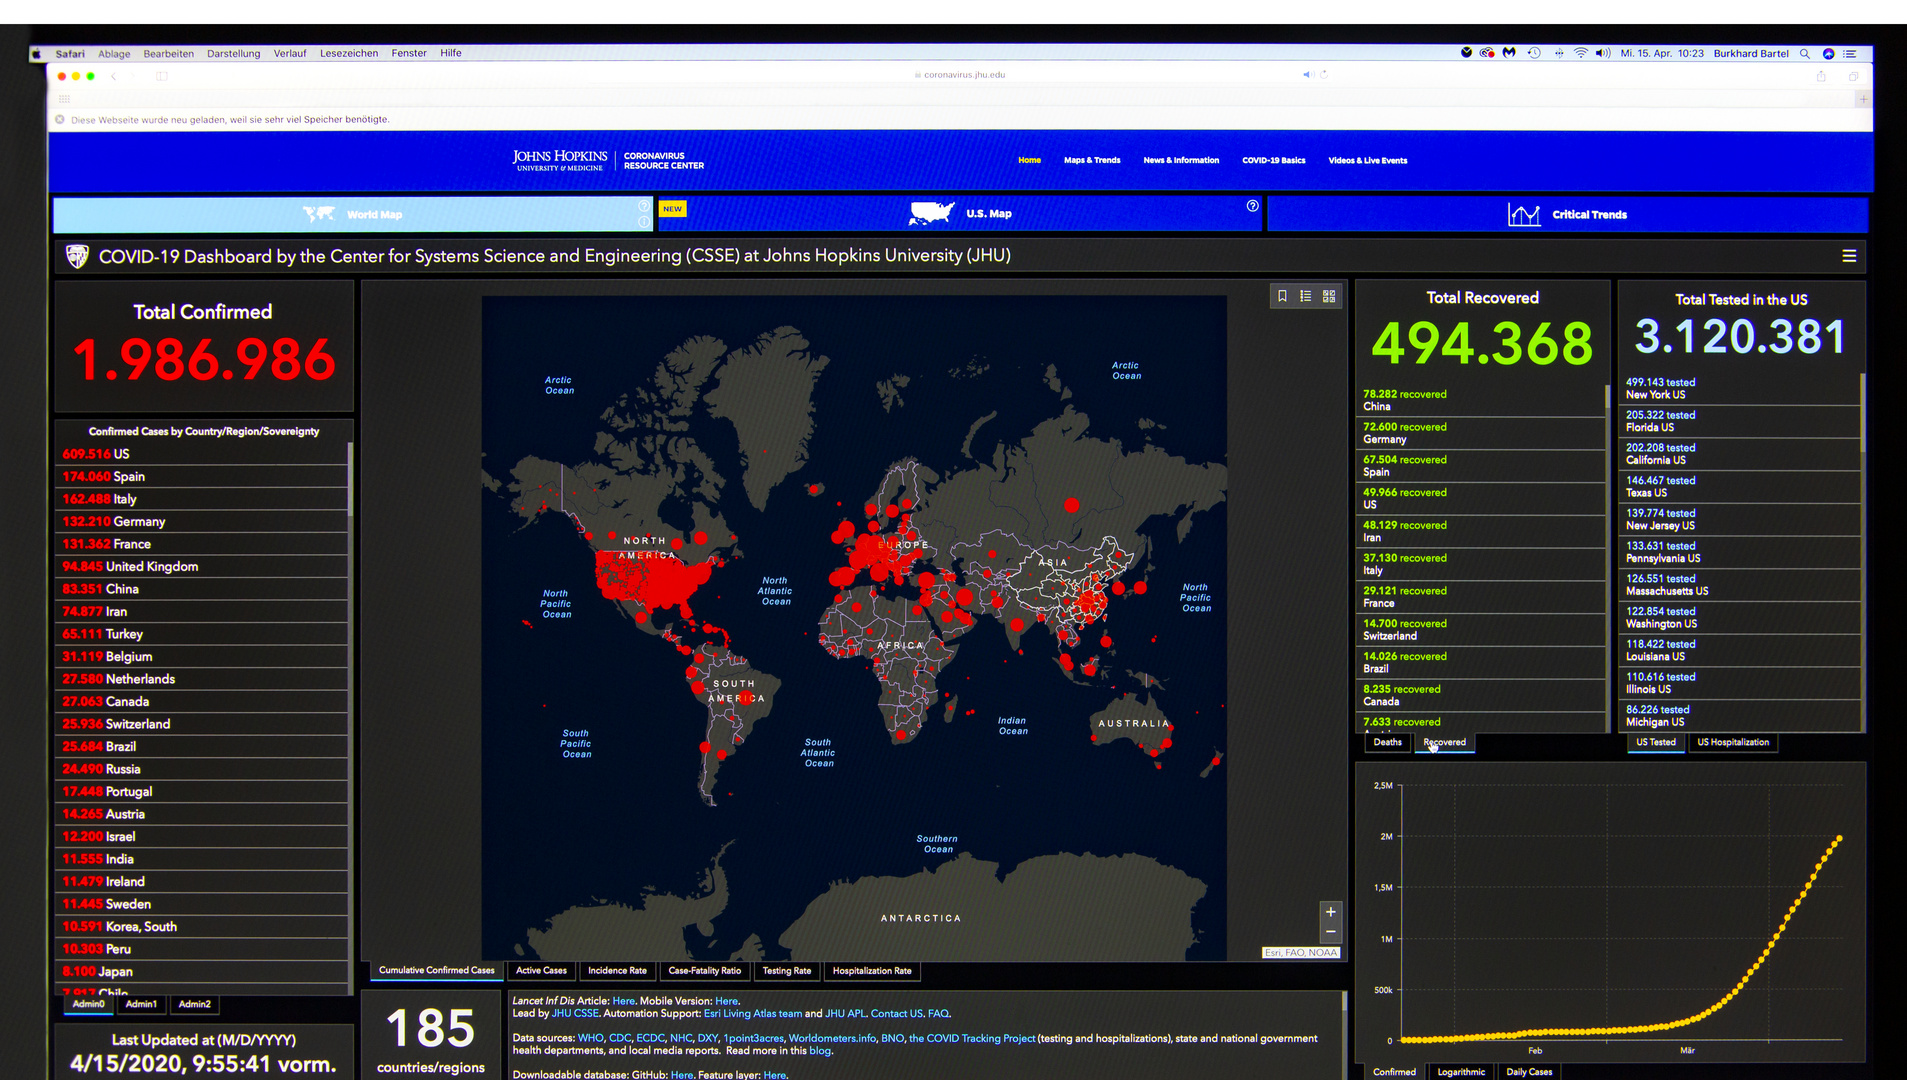Open the Lesezeichen menu
1907x1080 pixels.
coord(349,54)
